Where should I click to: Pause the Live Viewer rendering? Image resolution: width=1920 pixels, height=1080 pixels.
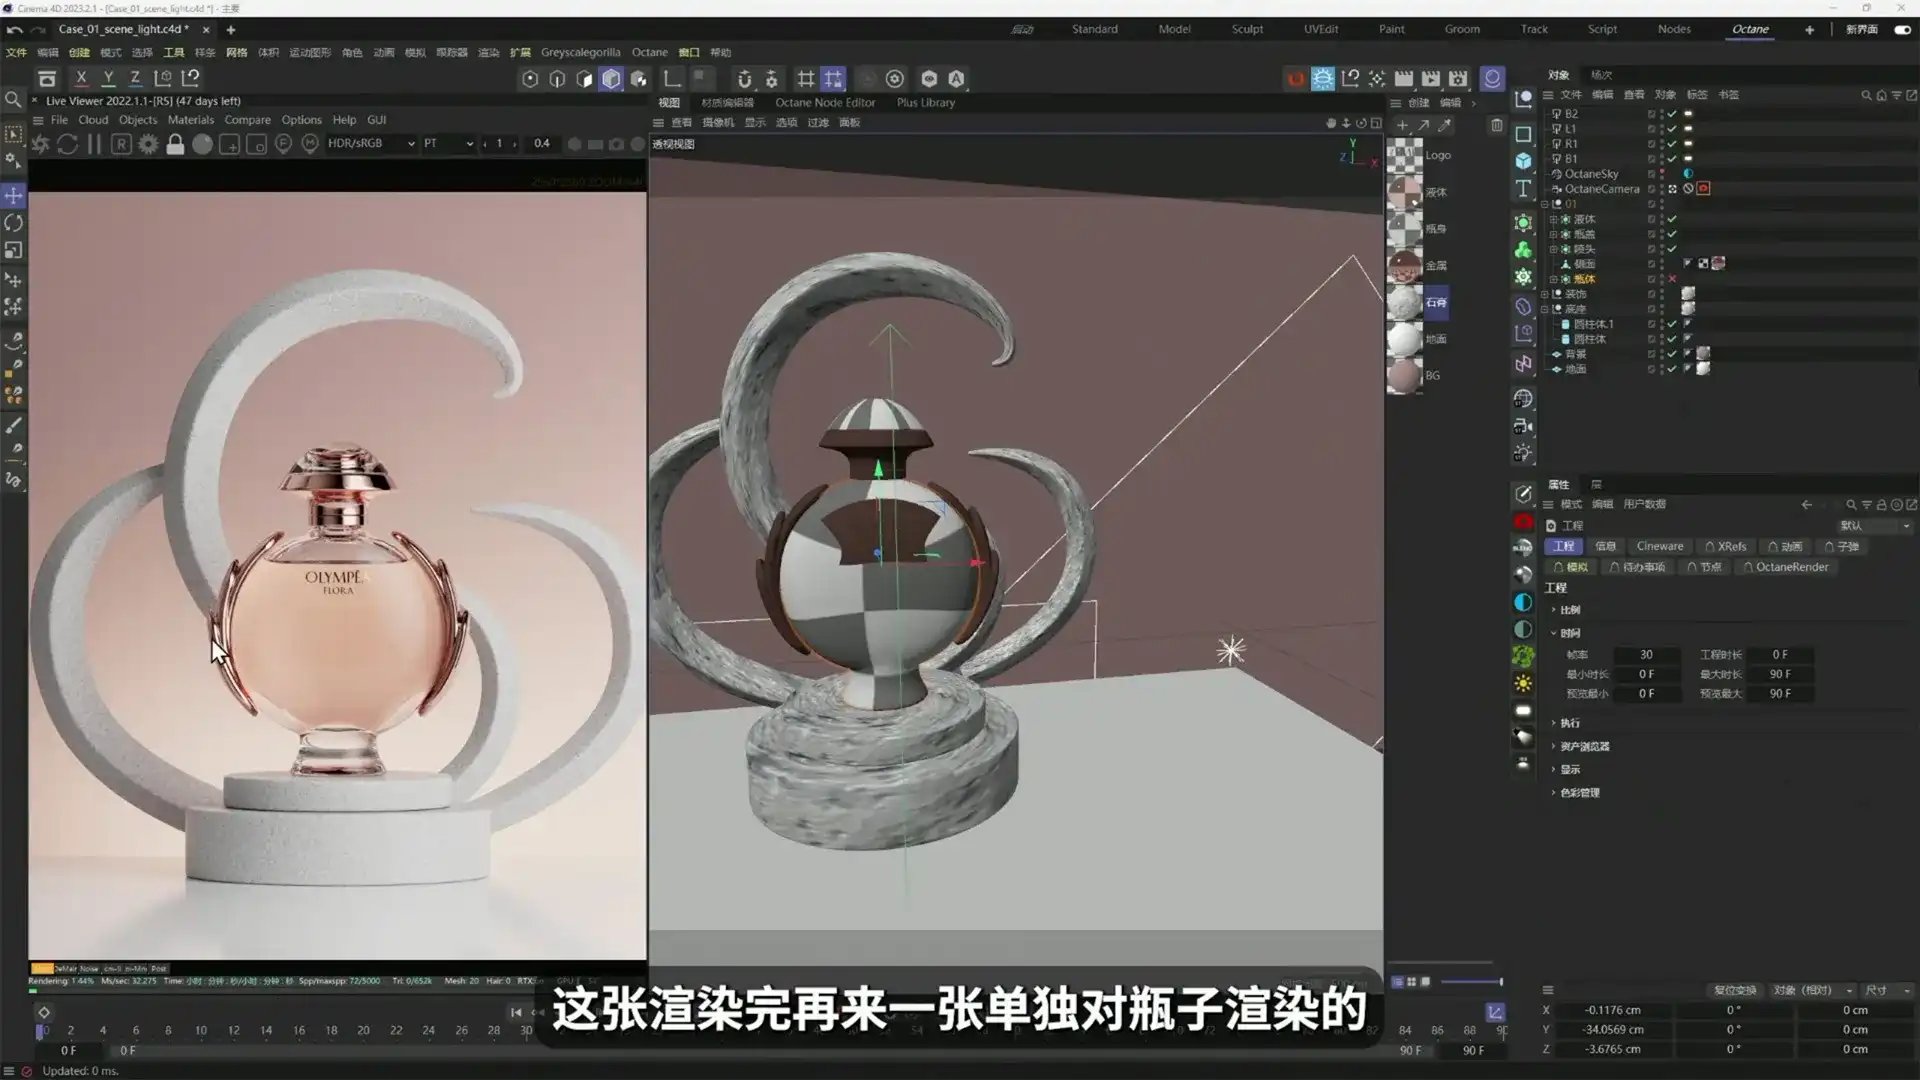click(94, 143)
